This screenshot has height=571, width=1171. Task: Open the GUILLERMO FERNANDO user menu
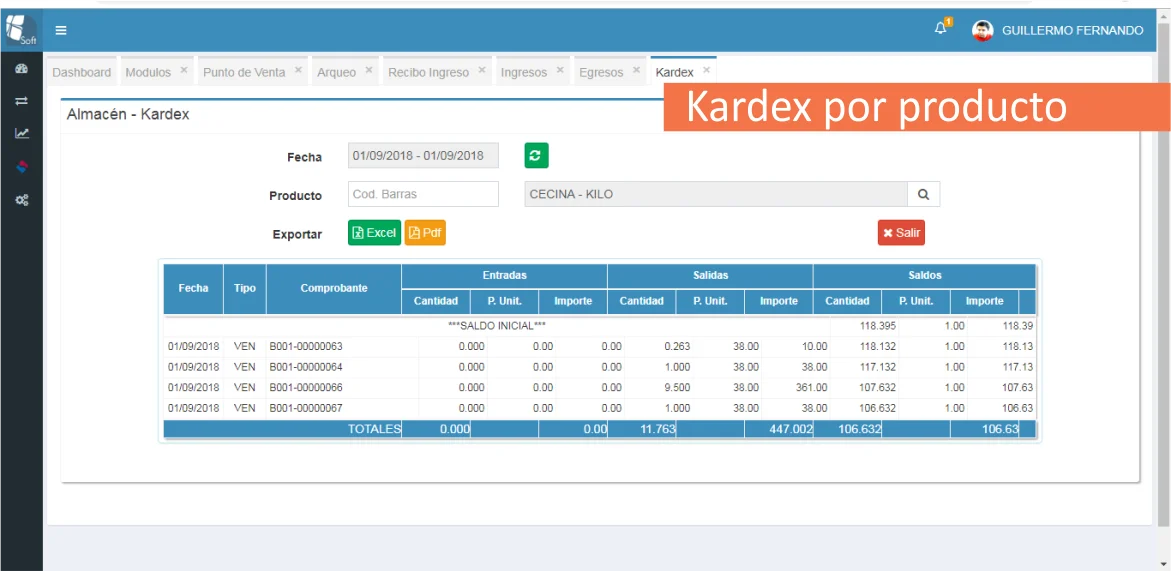click(1058, 30)
